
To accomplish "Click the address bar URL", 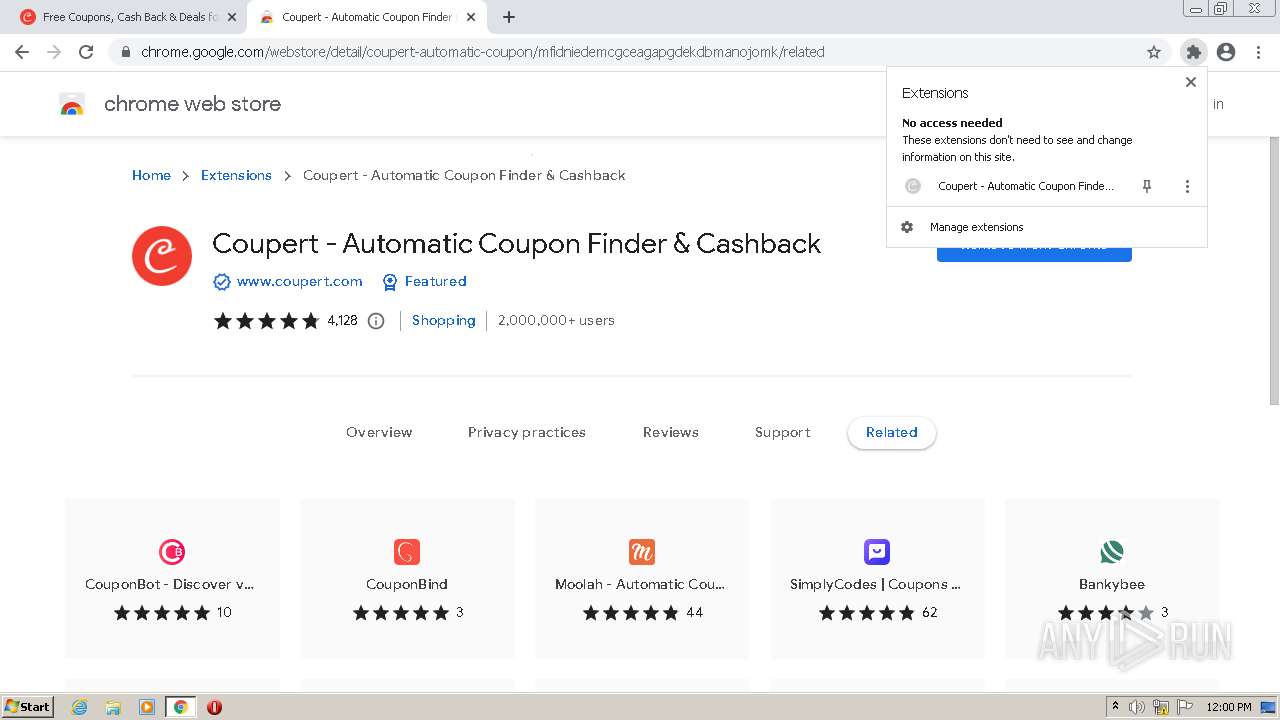I will pos(483,52).
